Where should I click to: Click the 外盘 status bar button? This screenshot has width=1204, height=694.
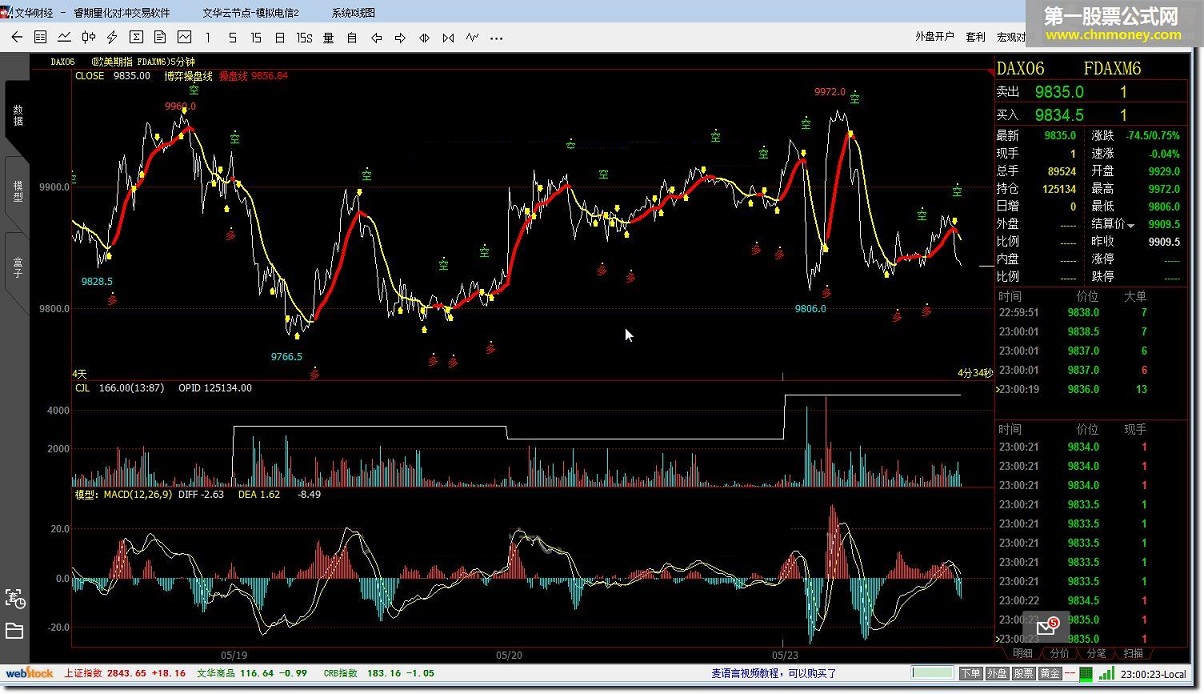(997, 674)
